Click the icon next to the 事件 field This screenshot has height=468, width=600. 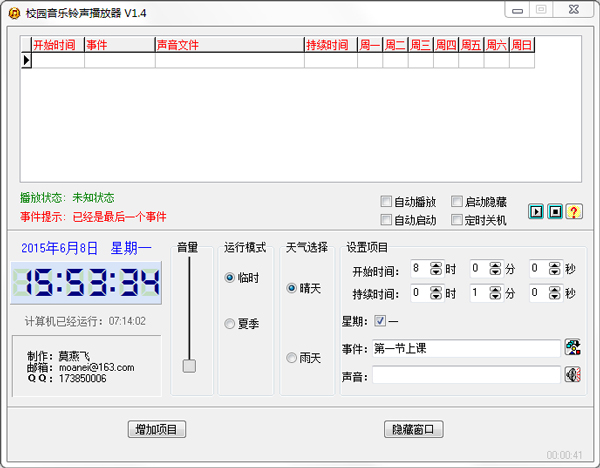pos(573,348)
